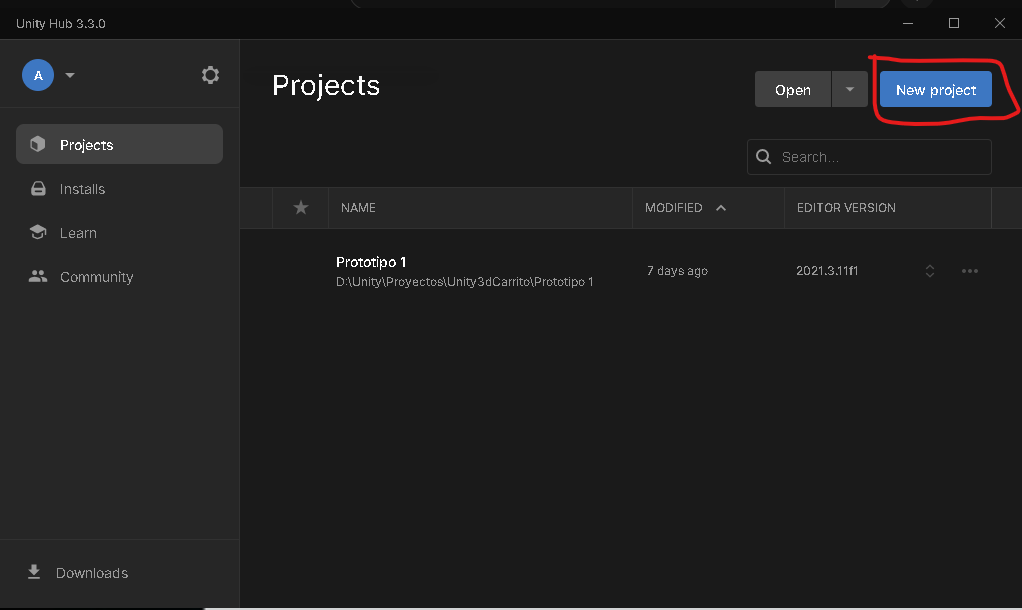Open Preferences via the gear icon
Viewport: 1022px width, 610px height.
[210, 75]
